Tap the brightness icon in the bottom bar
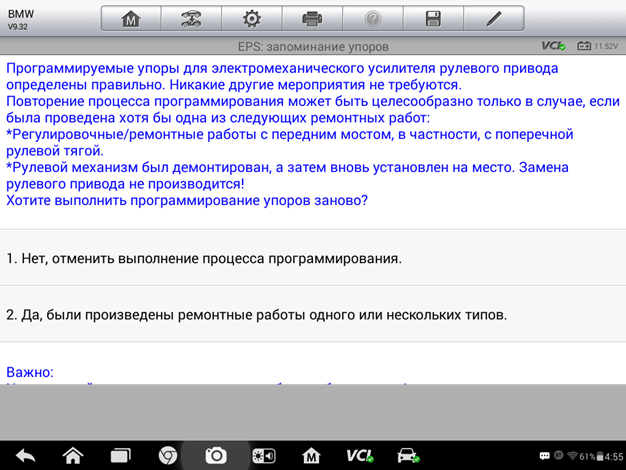The width and height of the screenshot is (626, 470). point(263,455)
